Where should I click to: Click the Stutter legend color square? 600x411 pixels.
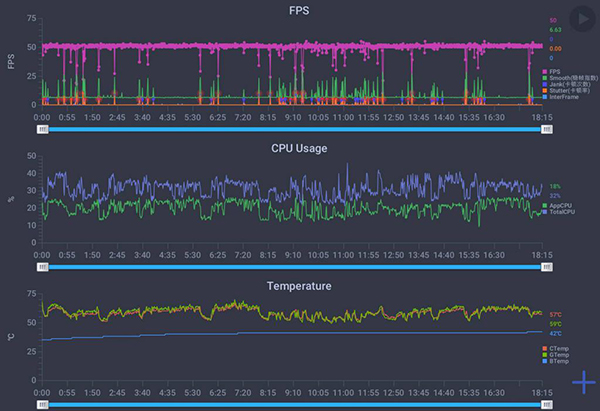[x=546, y=90]
